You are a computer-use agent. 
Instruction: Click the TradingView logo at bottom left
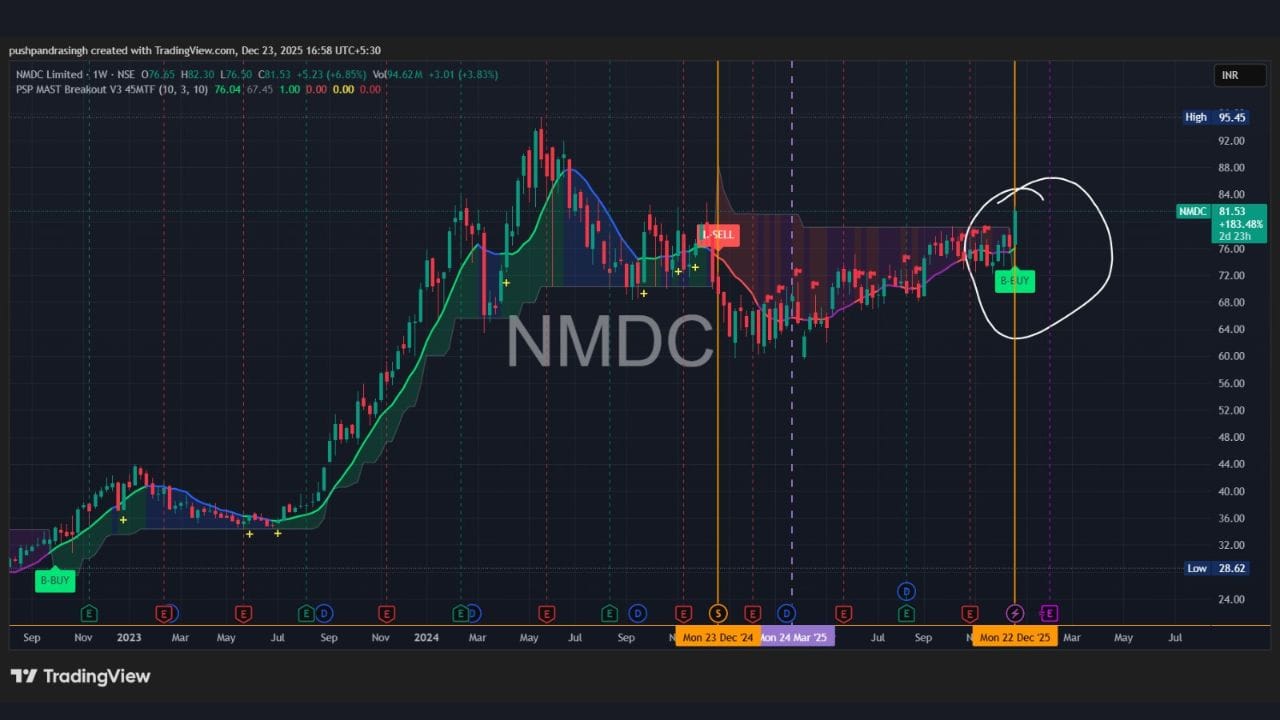80,676
